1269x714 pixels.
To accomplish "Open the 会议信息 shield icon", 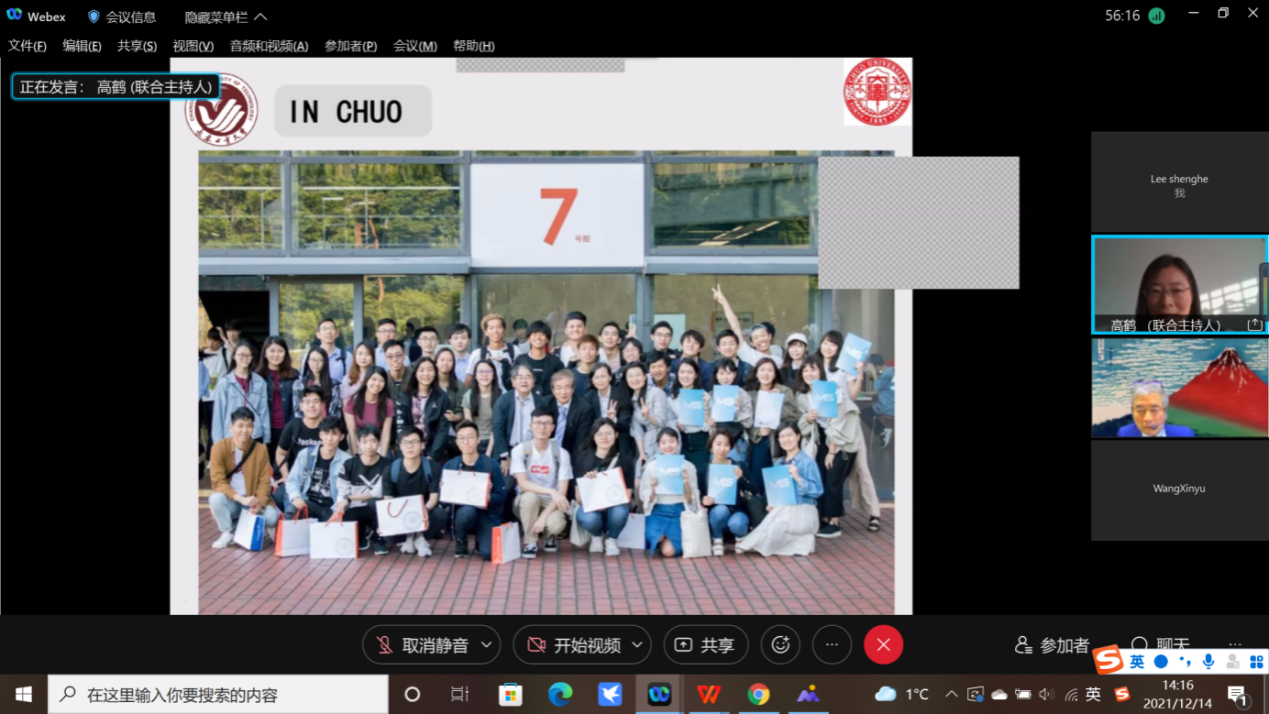I will click(x=94, y=17).
